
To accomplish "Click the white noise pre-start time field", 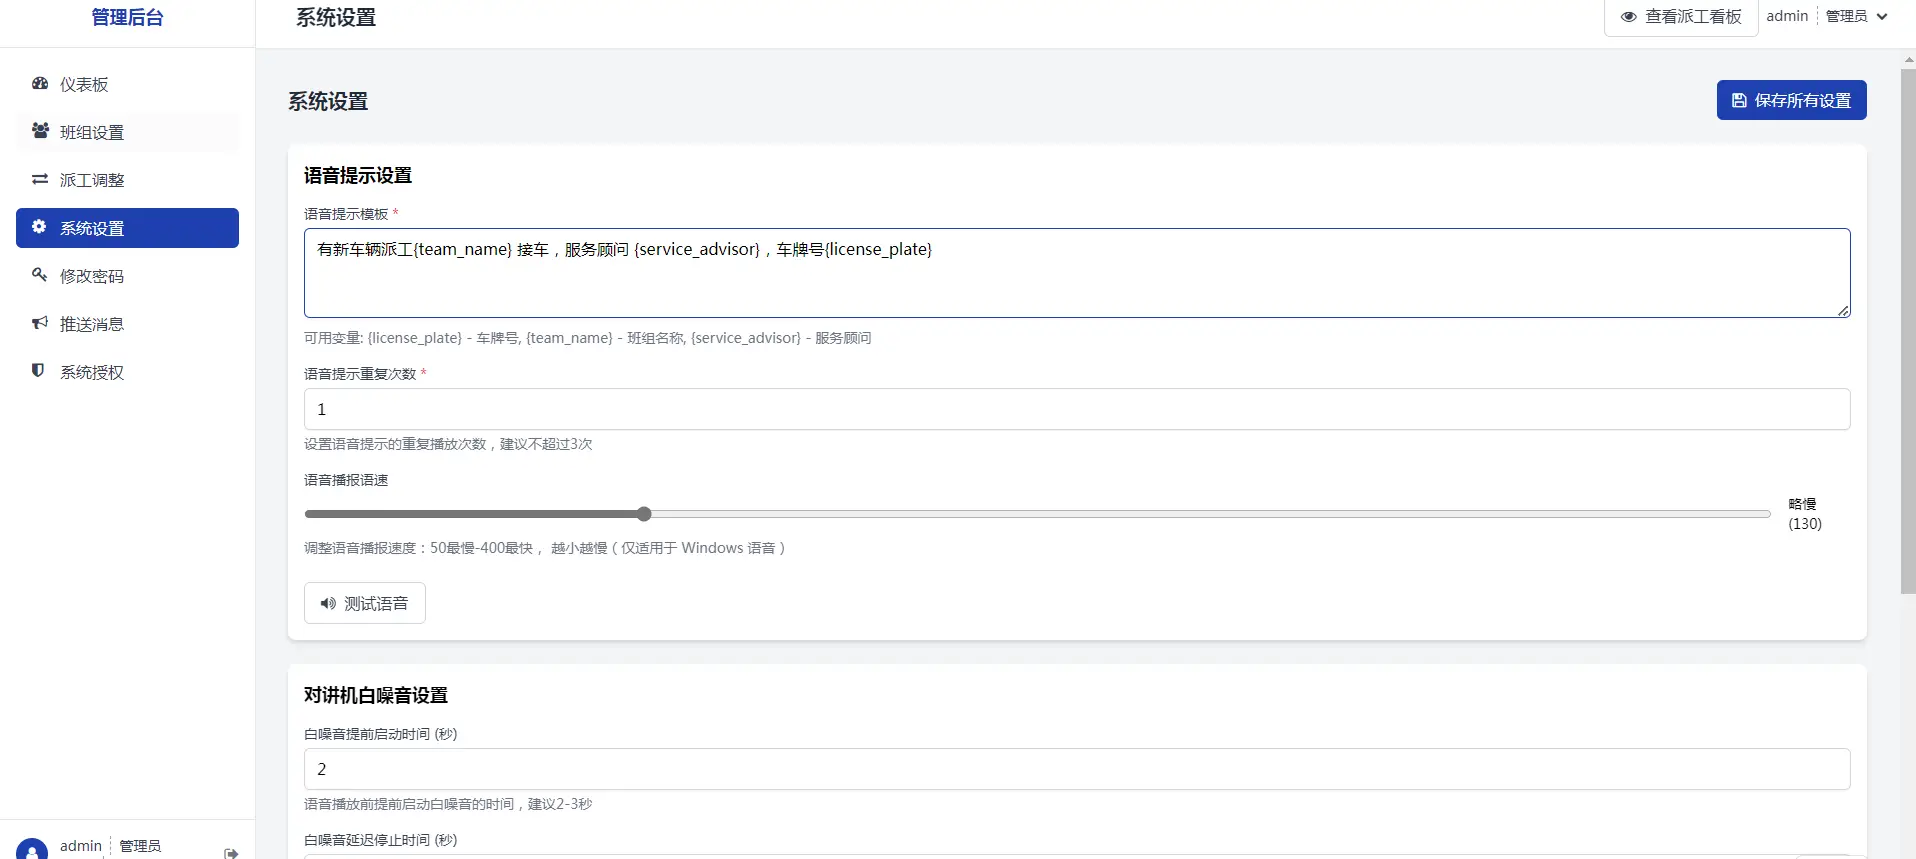I will point(1076,769).
